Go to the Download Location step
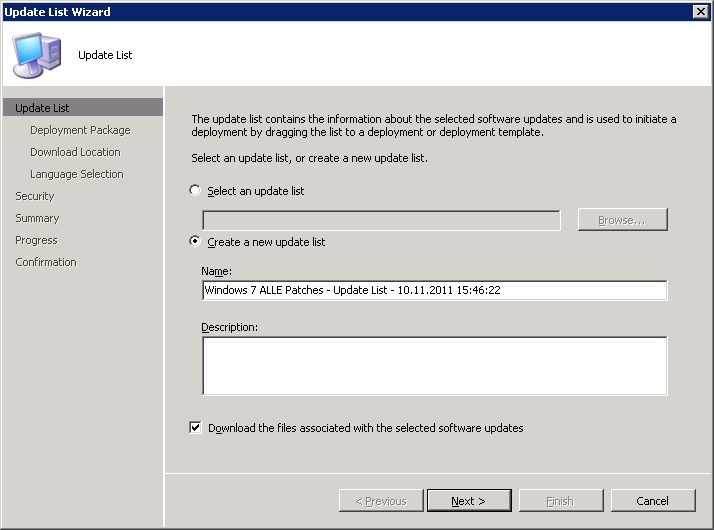This screenshot has width=714, height=530. pos(75,152)
